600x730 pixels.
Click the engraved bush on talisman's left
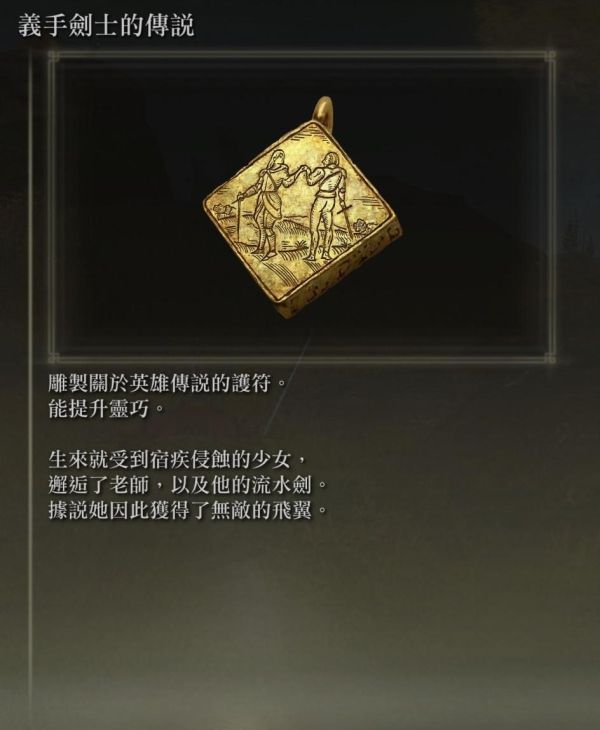(222, 210)
